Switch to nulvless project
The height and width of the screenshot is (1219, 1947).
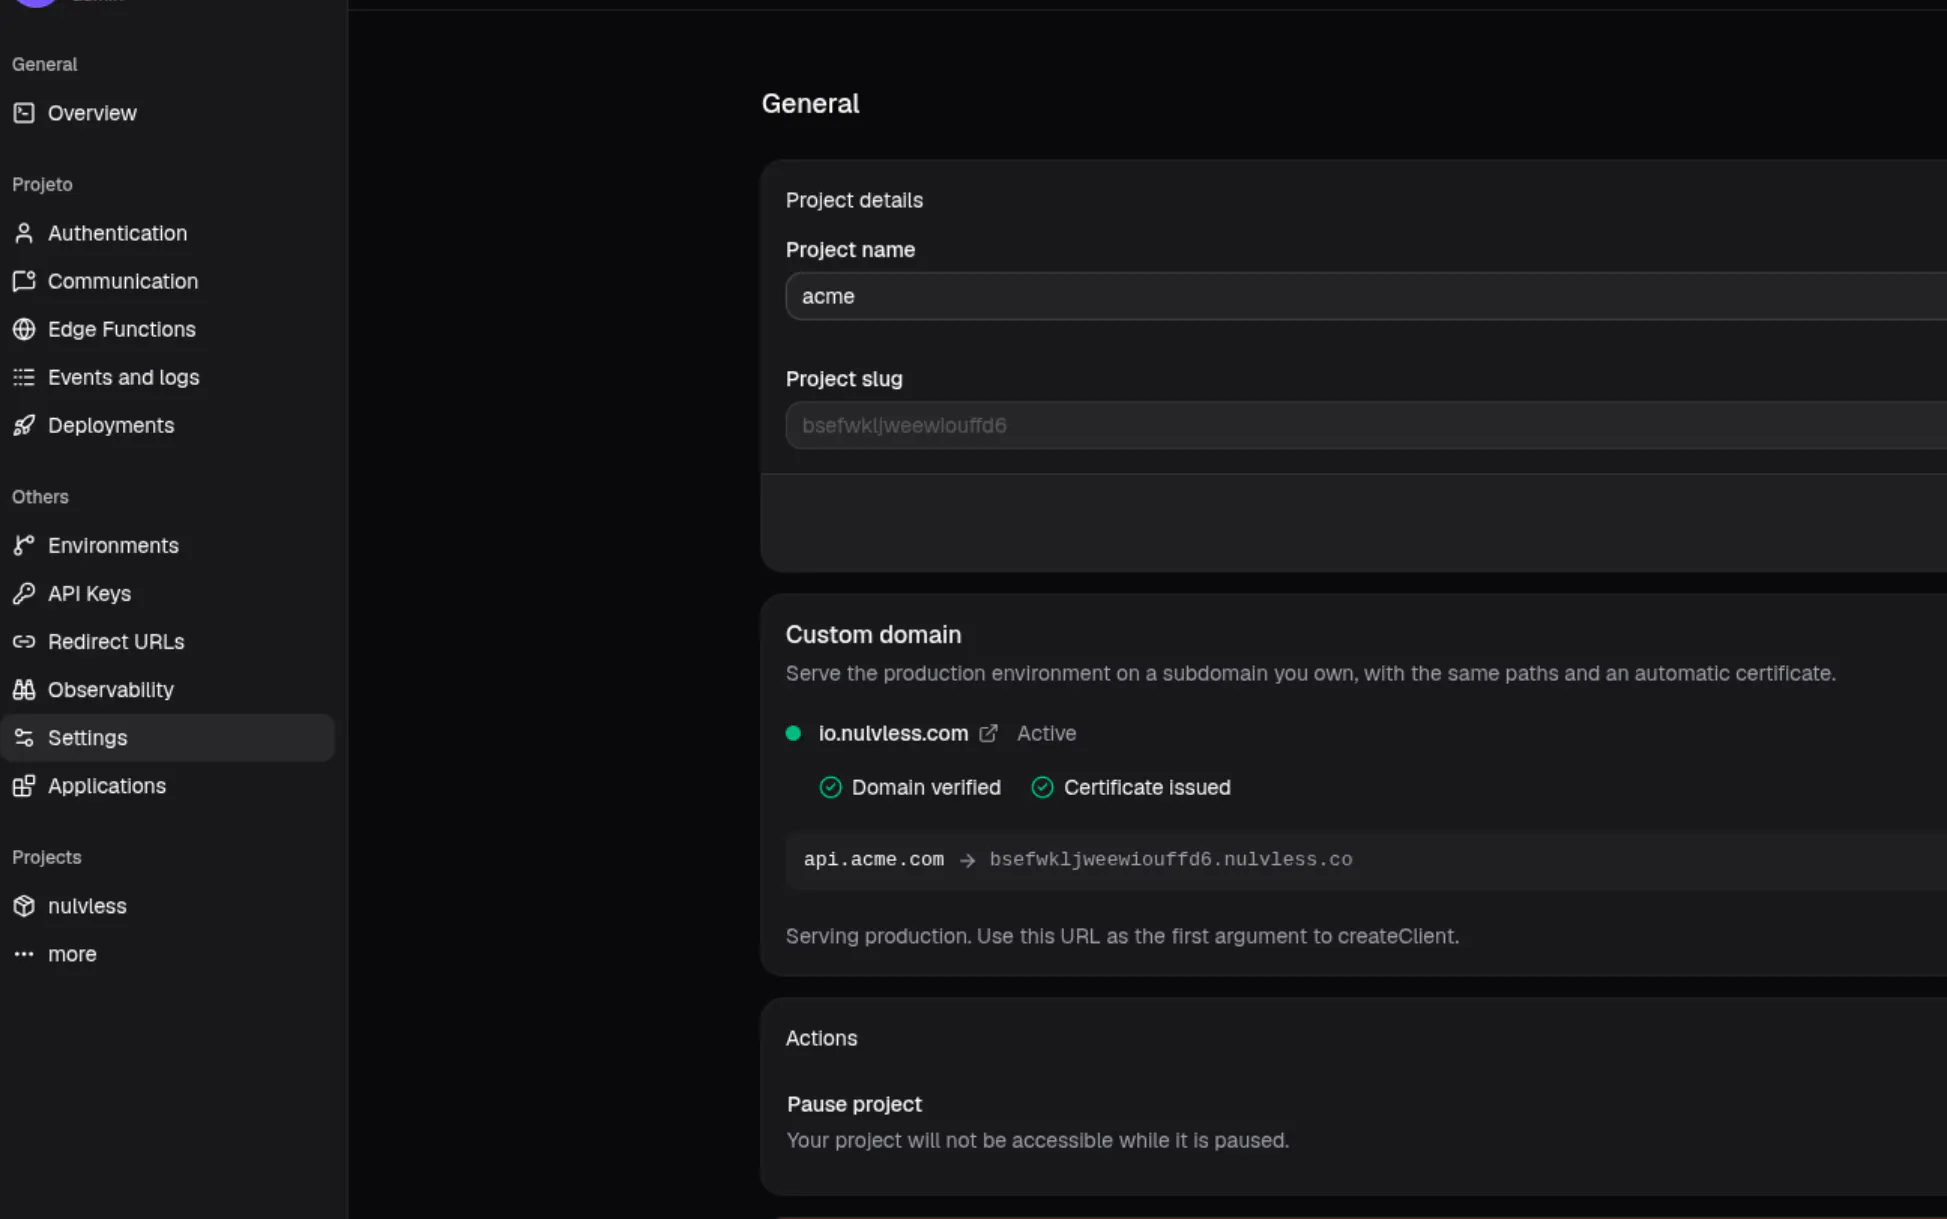tap(168, 905)
